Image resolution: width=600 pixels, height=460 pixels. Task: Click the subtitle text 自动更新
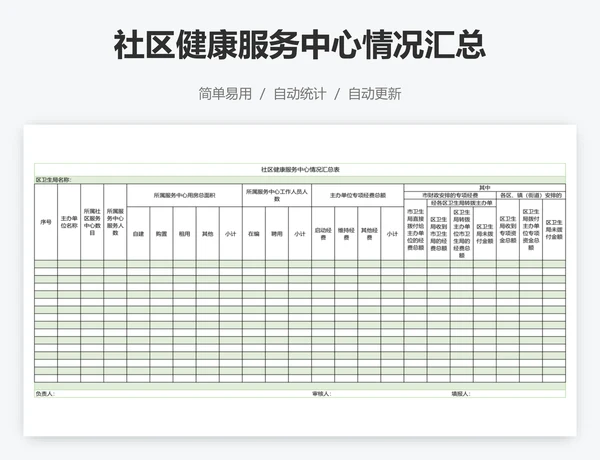tap(374, 94)
